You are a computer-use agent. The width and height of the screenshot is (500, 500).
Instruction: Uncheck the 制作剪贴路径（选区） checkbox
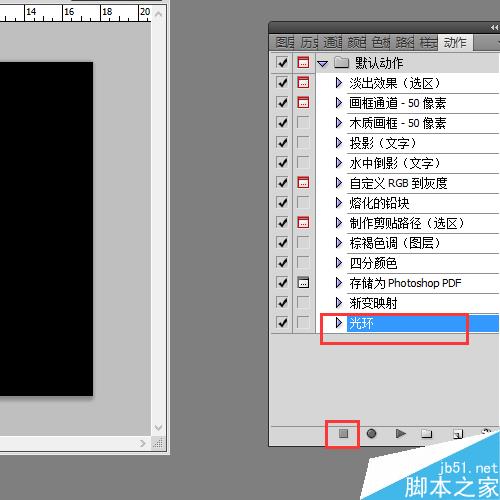(282, 222)
